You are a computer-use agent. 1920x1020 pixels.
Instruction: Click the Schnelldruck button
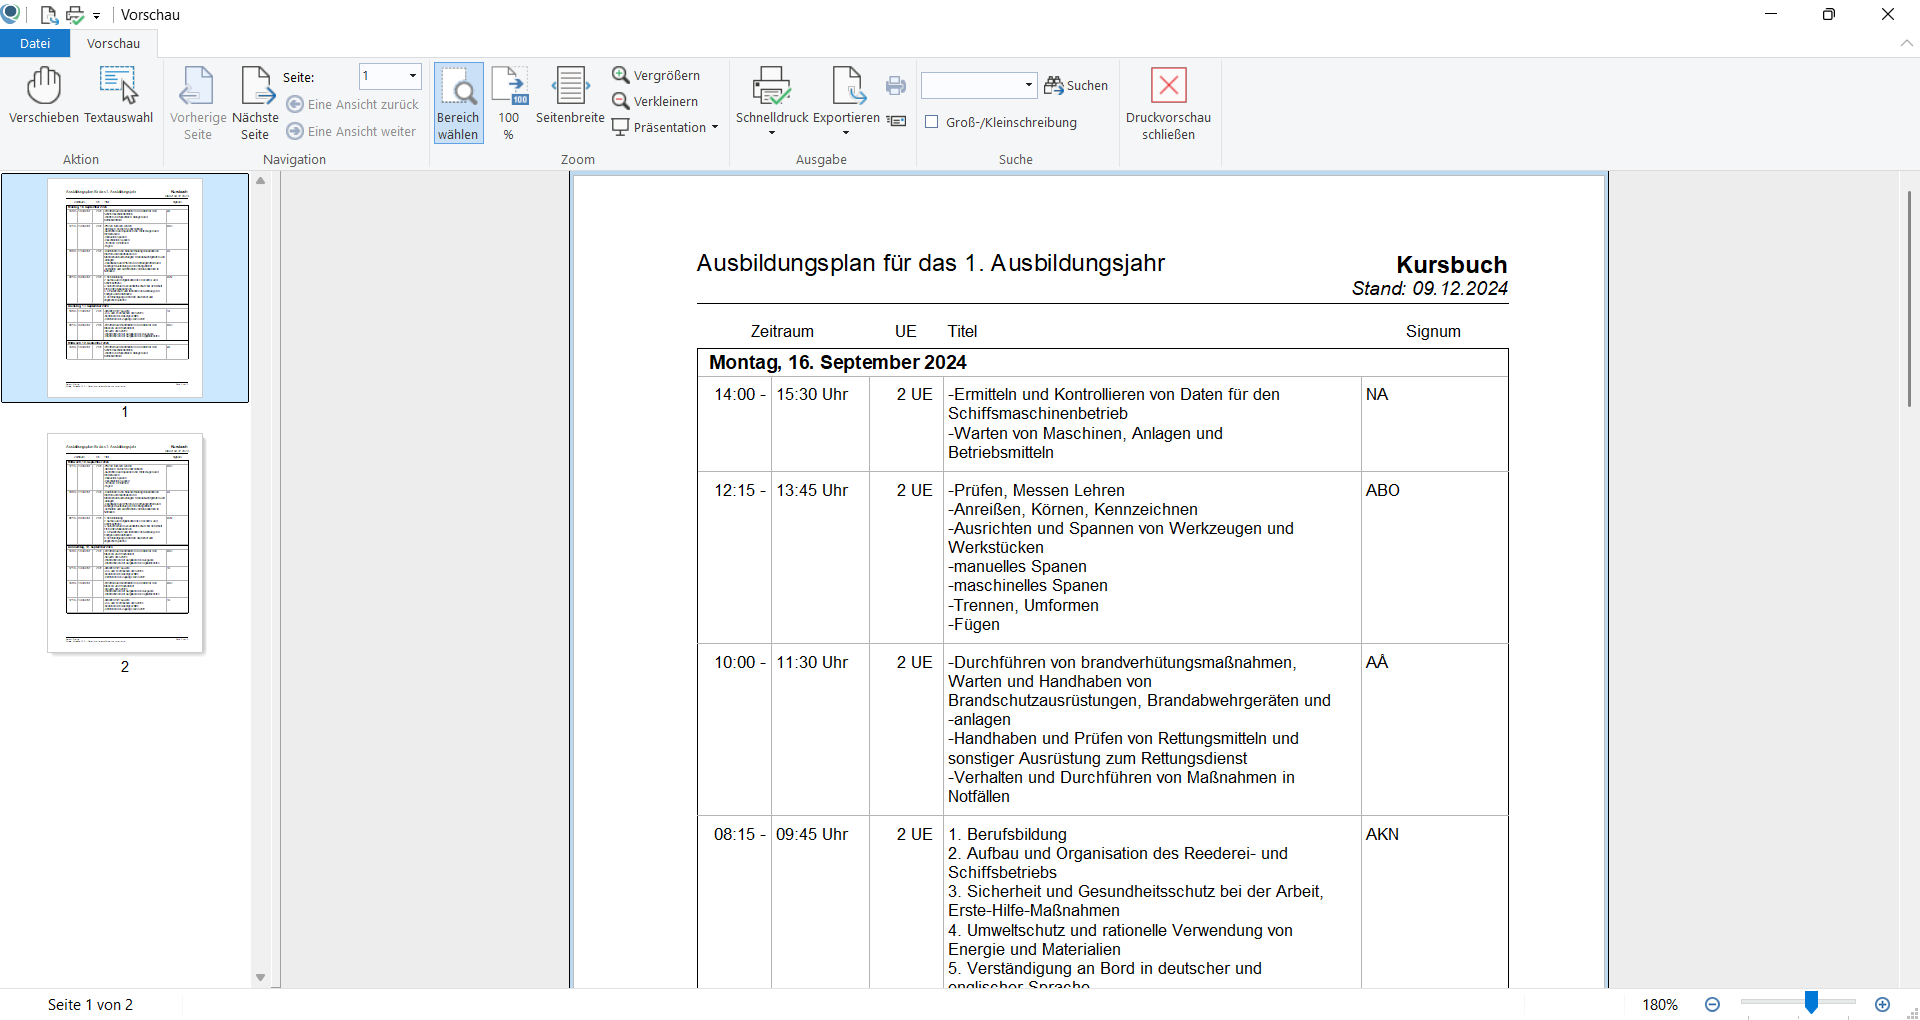coord(772,97)
